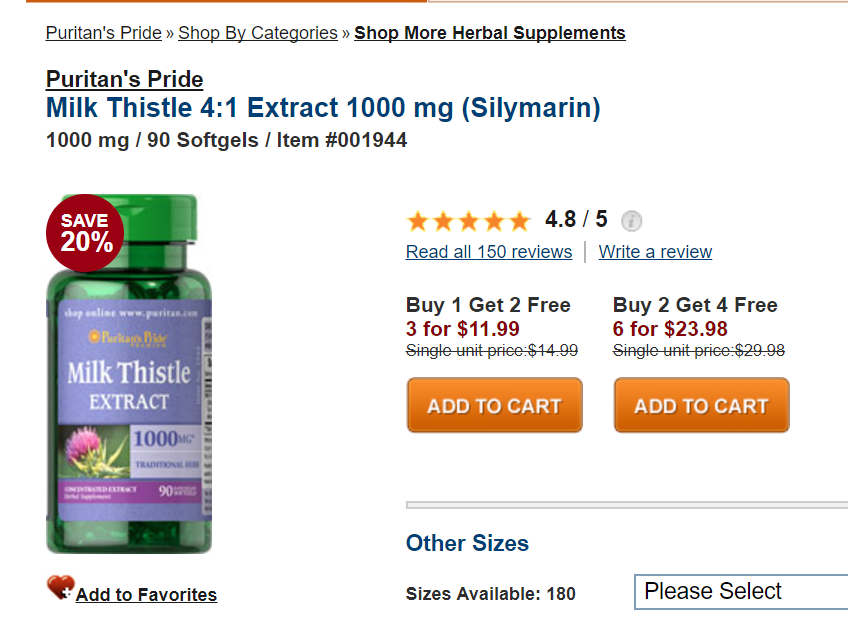Click the heart icon beside Add to Favorites
848x635 pixels.
click(x=60, y=588)
